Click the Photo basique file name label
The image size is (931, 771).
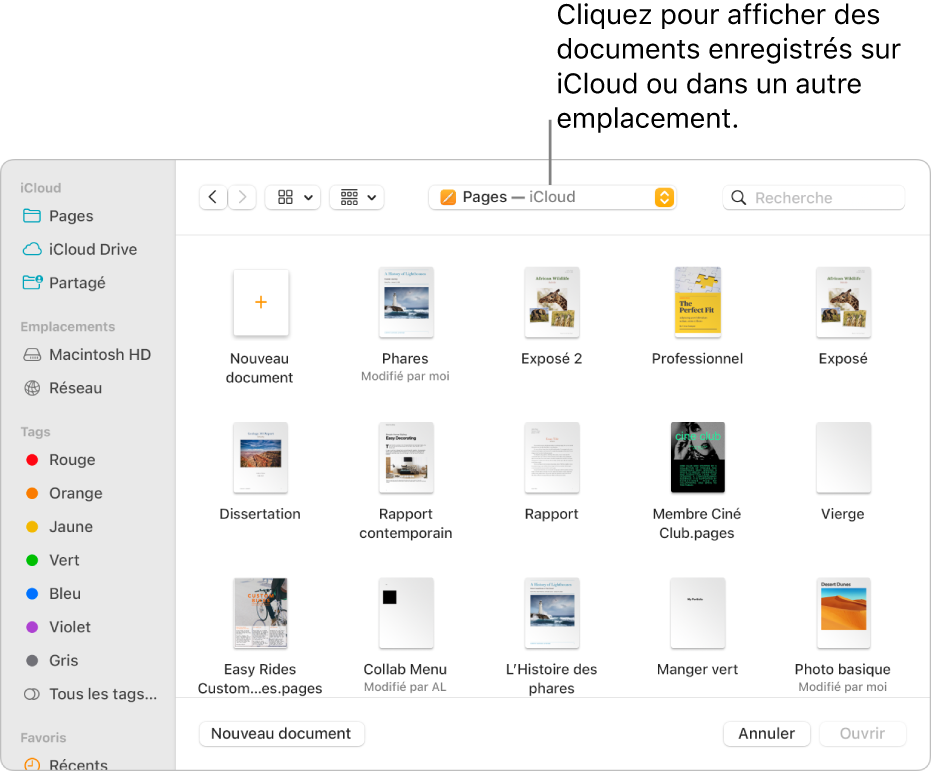[x=843, y=670]
